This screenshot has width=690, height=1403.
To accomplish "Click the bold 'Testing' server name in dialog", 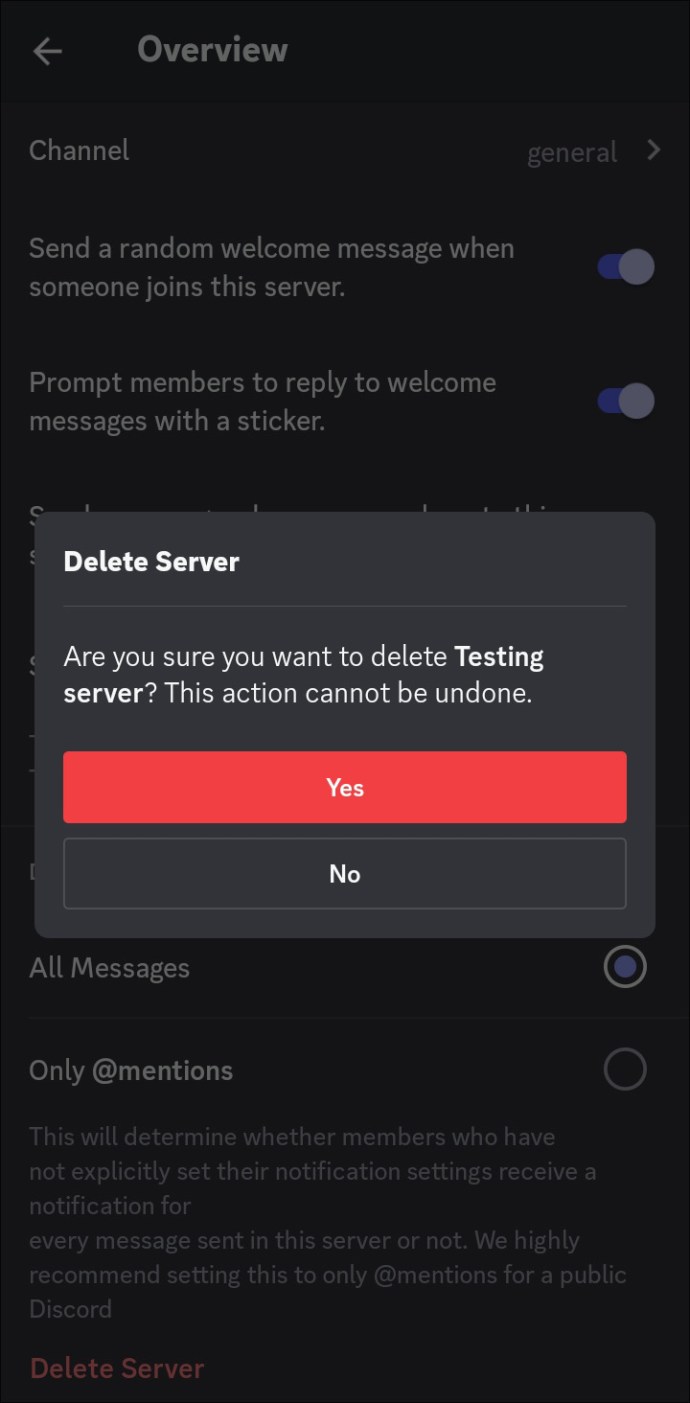I will click(498, 658).
